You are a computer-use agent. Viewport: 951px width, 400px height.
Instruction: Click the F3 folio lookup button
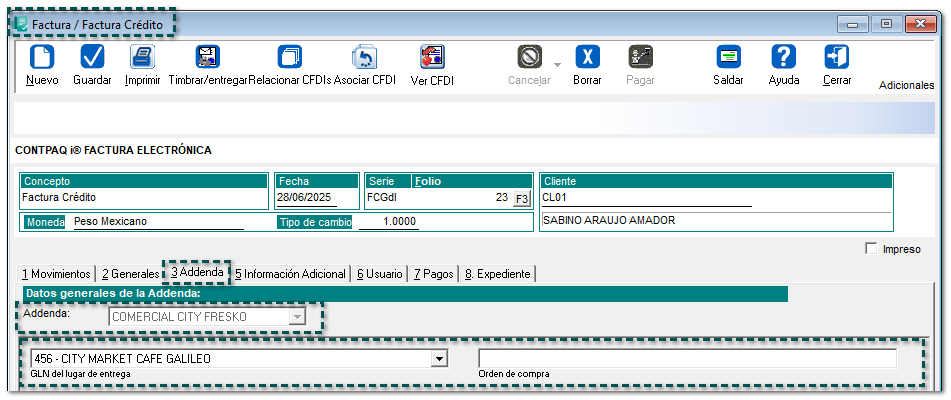click(x=521, y=198)
